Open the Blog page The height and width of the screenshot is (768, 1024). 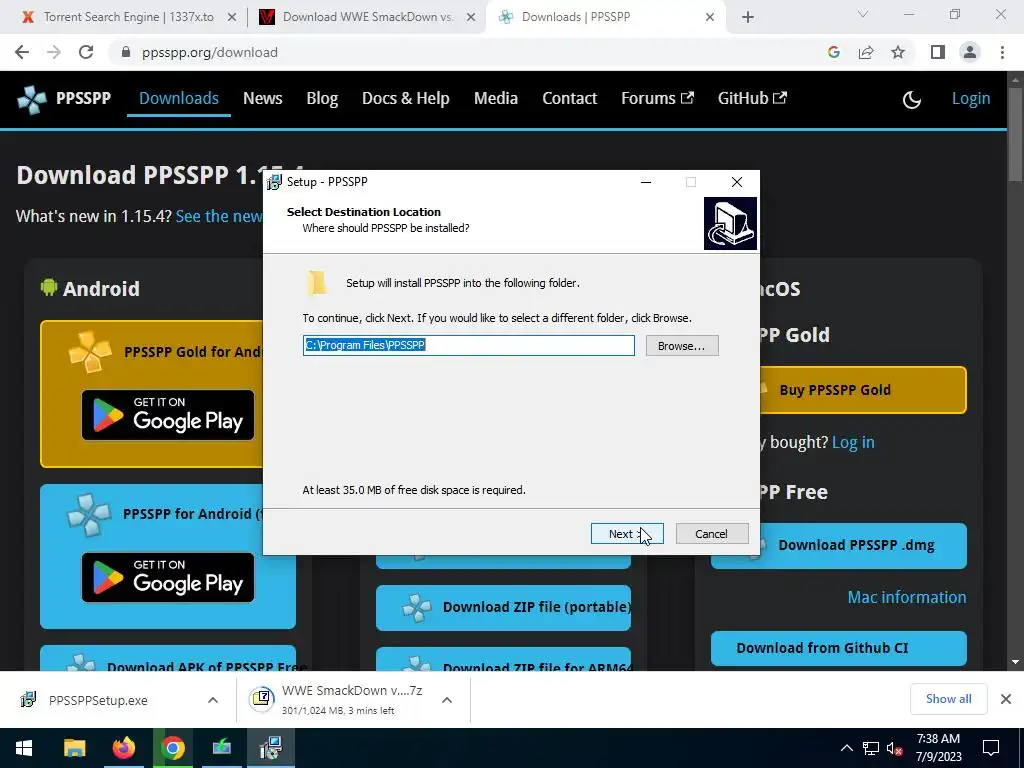(x=322, y=99)
